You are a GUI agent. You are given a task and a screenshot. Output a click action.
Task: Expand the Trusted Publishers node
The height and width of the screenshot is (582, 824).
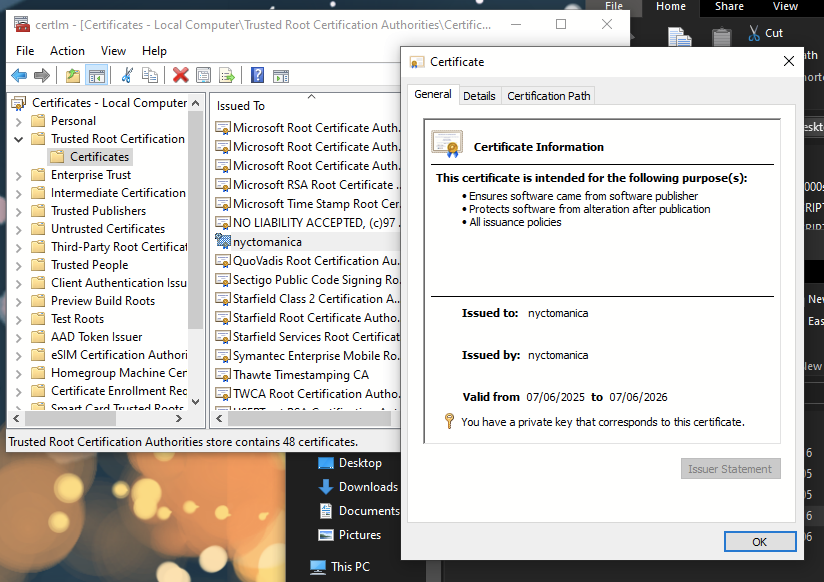(19, 211)
